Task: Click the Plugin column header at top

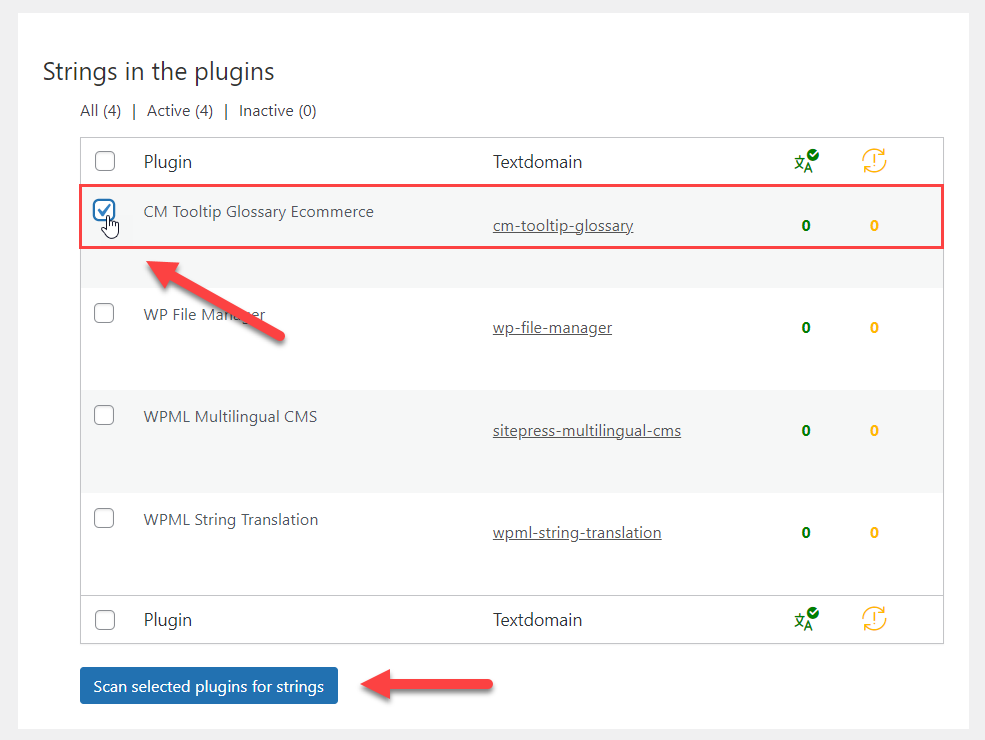Action: pos(168,162)
